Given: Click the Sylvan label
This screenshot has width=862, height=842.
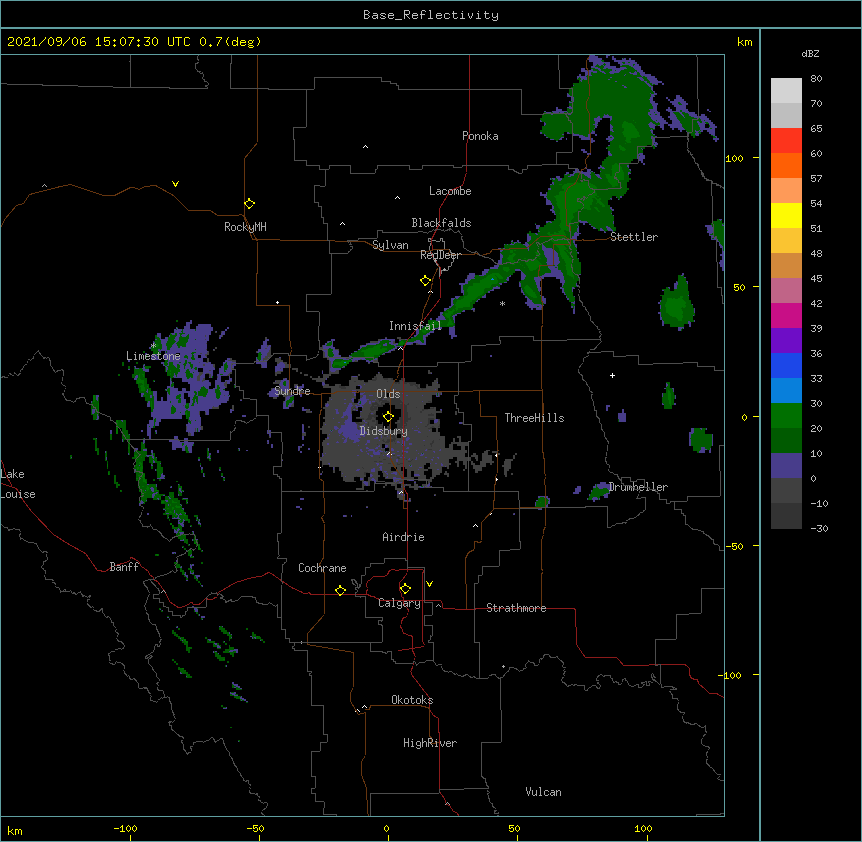Looking at the screenshot, I should pyautogui.click(x=390, y=245).
